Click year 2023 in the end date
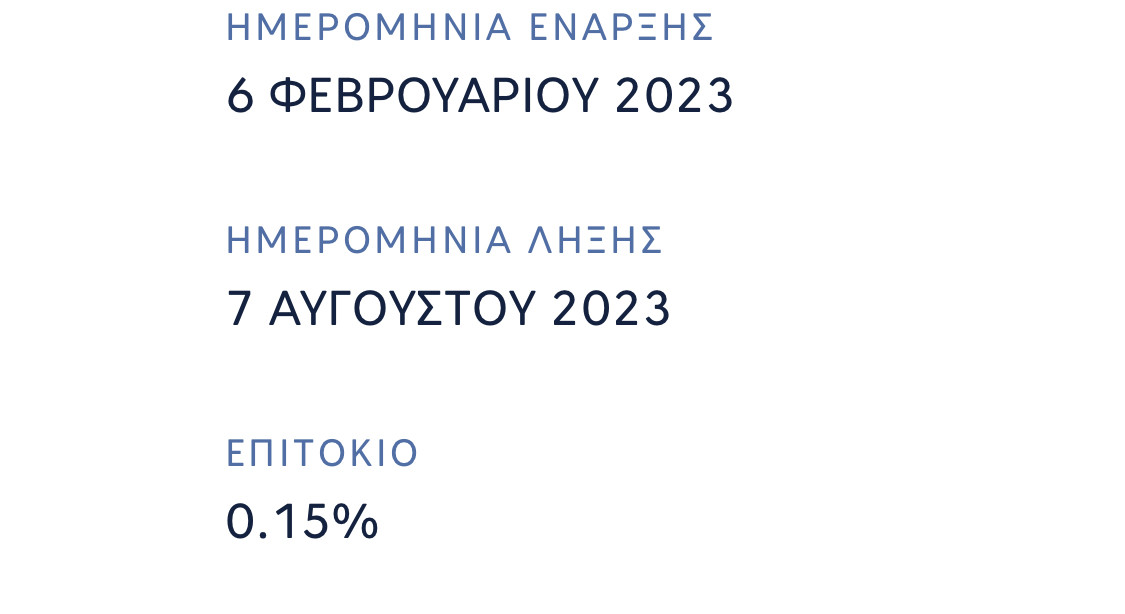1125x614 pixels. 611,309
